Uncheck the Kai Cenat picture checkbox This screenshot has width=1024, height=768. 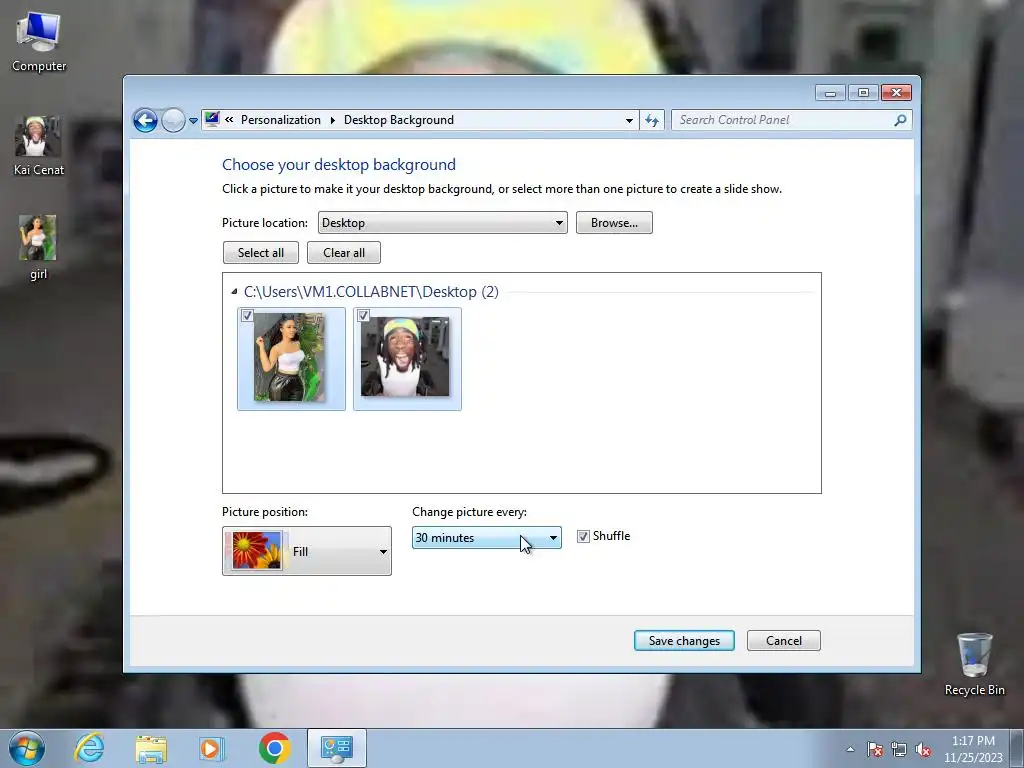tap(363, 315)
